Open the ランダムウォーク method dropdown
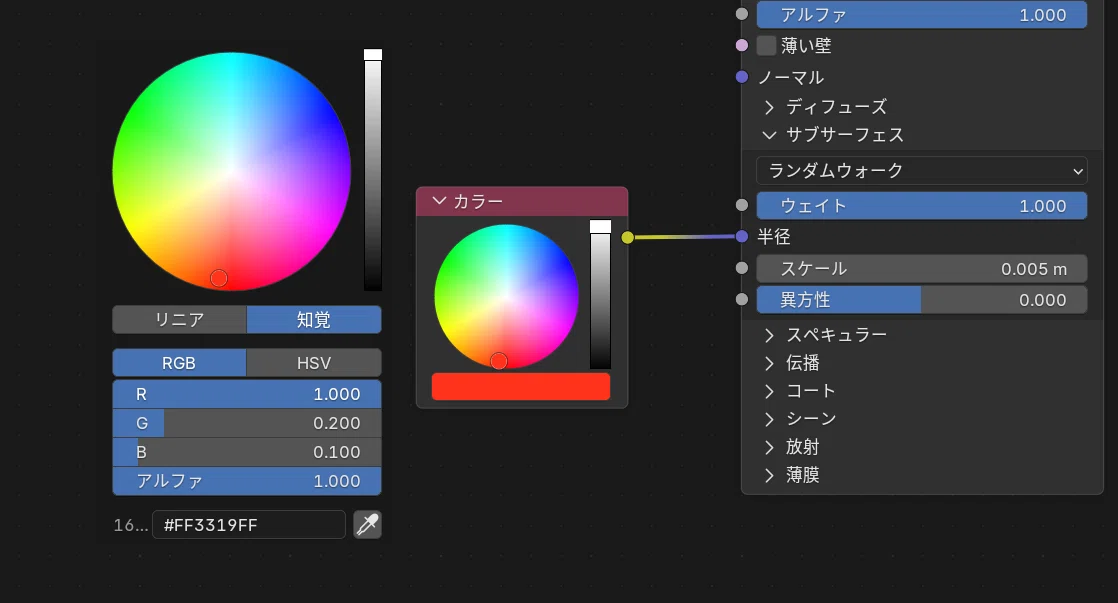The height and width of the screenshot is (603, 1118). (x=921, y=170)
